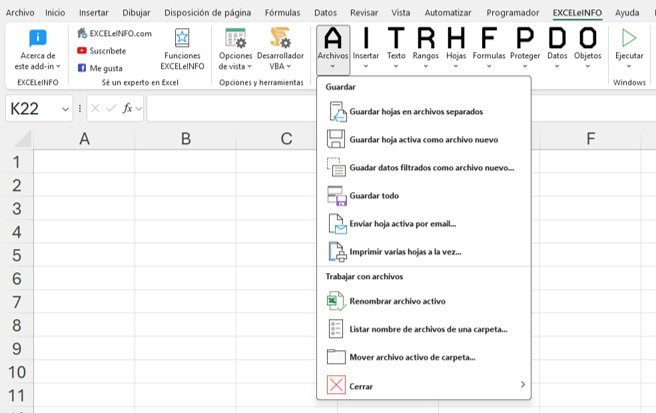Open the Ayuda tab
This screenshot has height=413, width=656.
coord(627,13)
